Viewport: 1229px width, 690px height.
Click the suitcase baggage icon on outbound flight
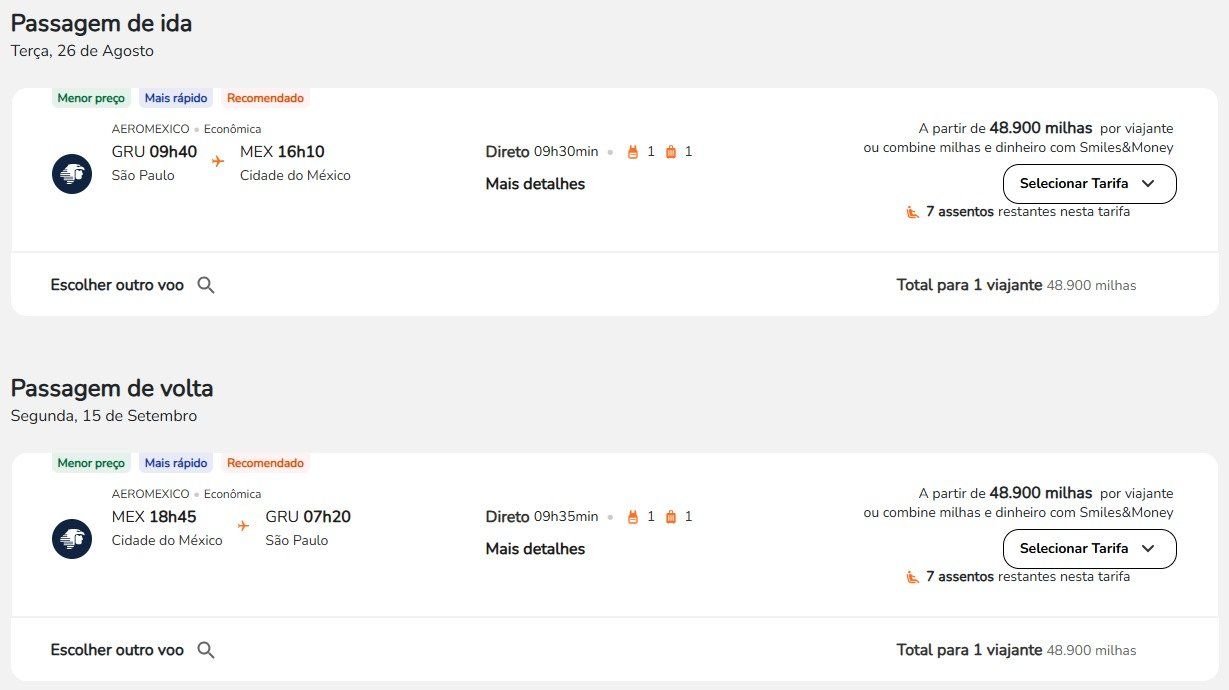click(x=670, y=152)
